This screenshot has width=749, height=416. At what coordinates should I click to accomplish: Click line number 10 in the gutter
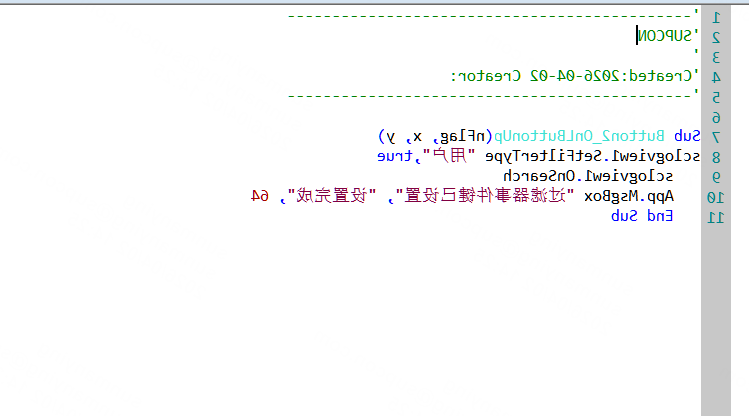click(x=716, y=198)
